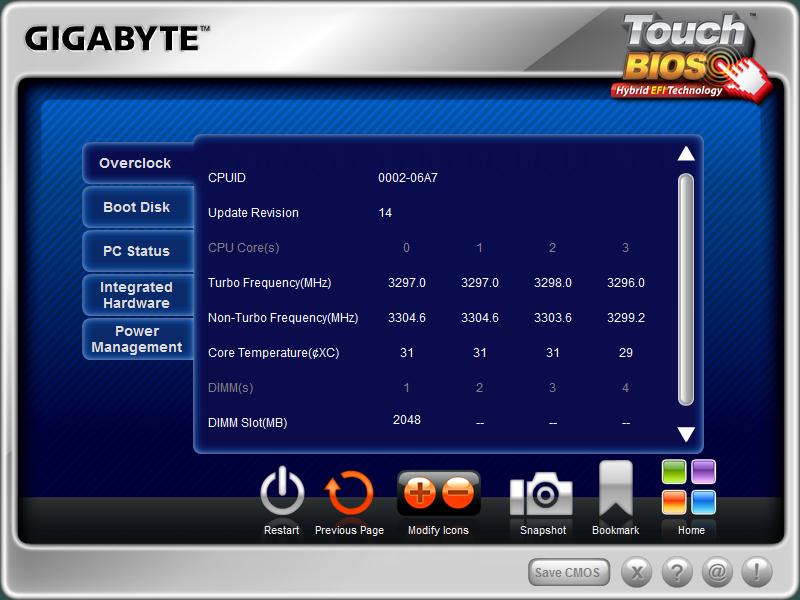
Task: Click the scroll down arrow in the panel
Action: click(x=686, y=434)
